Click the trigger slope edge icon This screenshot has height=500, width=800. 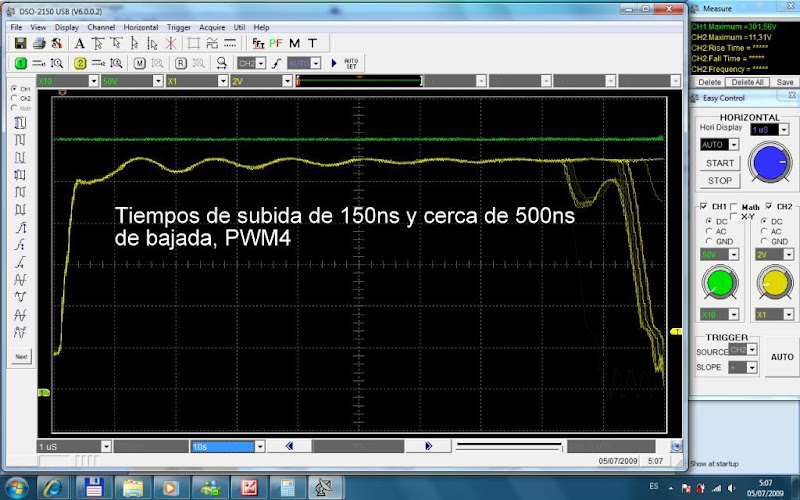(277, 63)
